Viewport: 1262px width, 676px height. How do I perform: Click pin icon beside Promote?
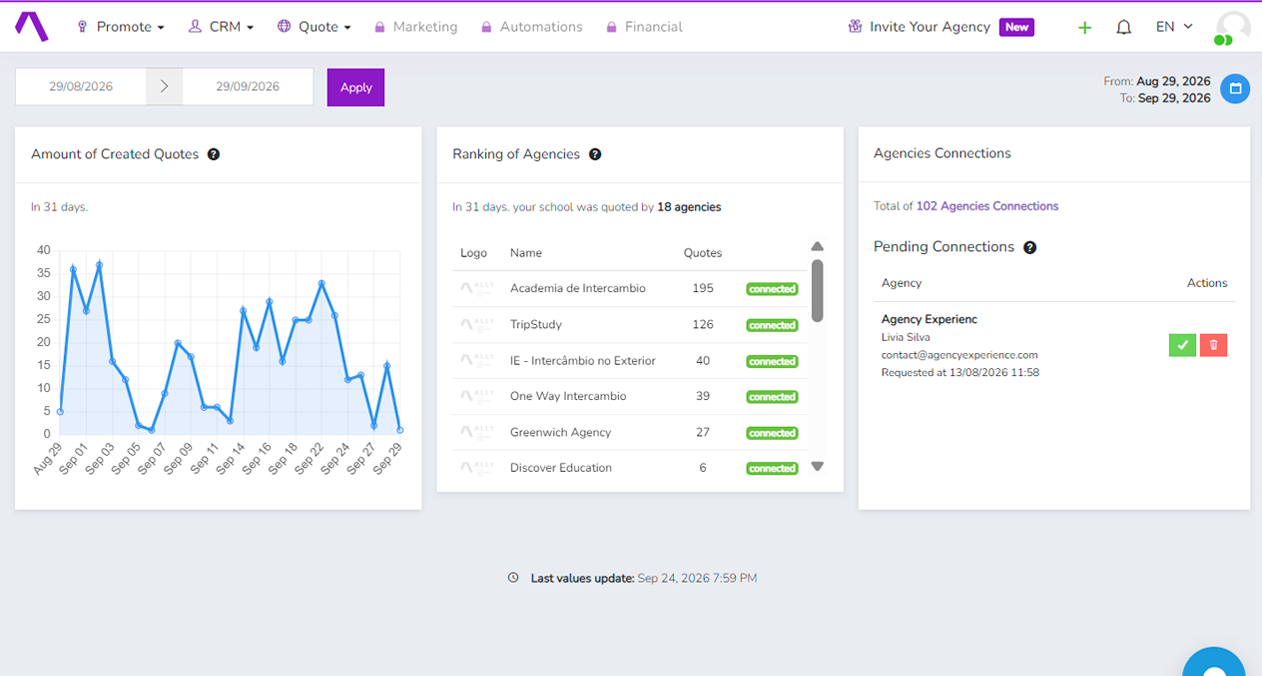(x=82, y=27)
